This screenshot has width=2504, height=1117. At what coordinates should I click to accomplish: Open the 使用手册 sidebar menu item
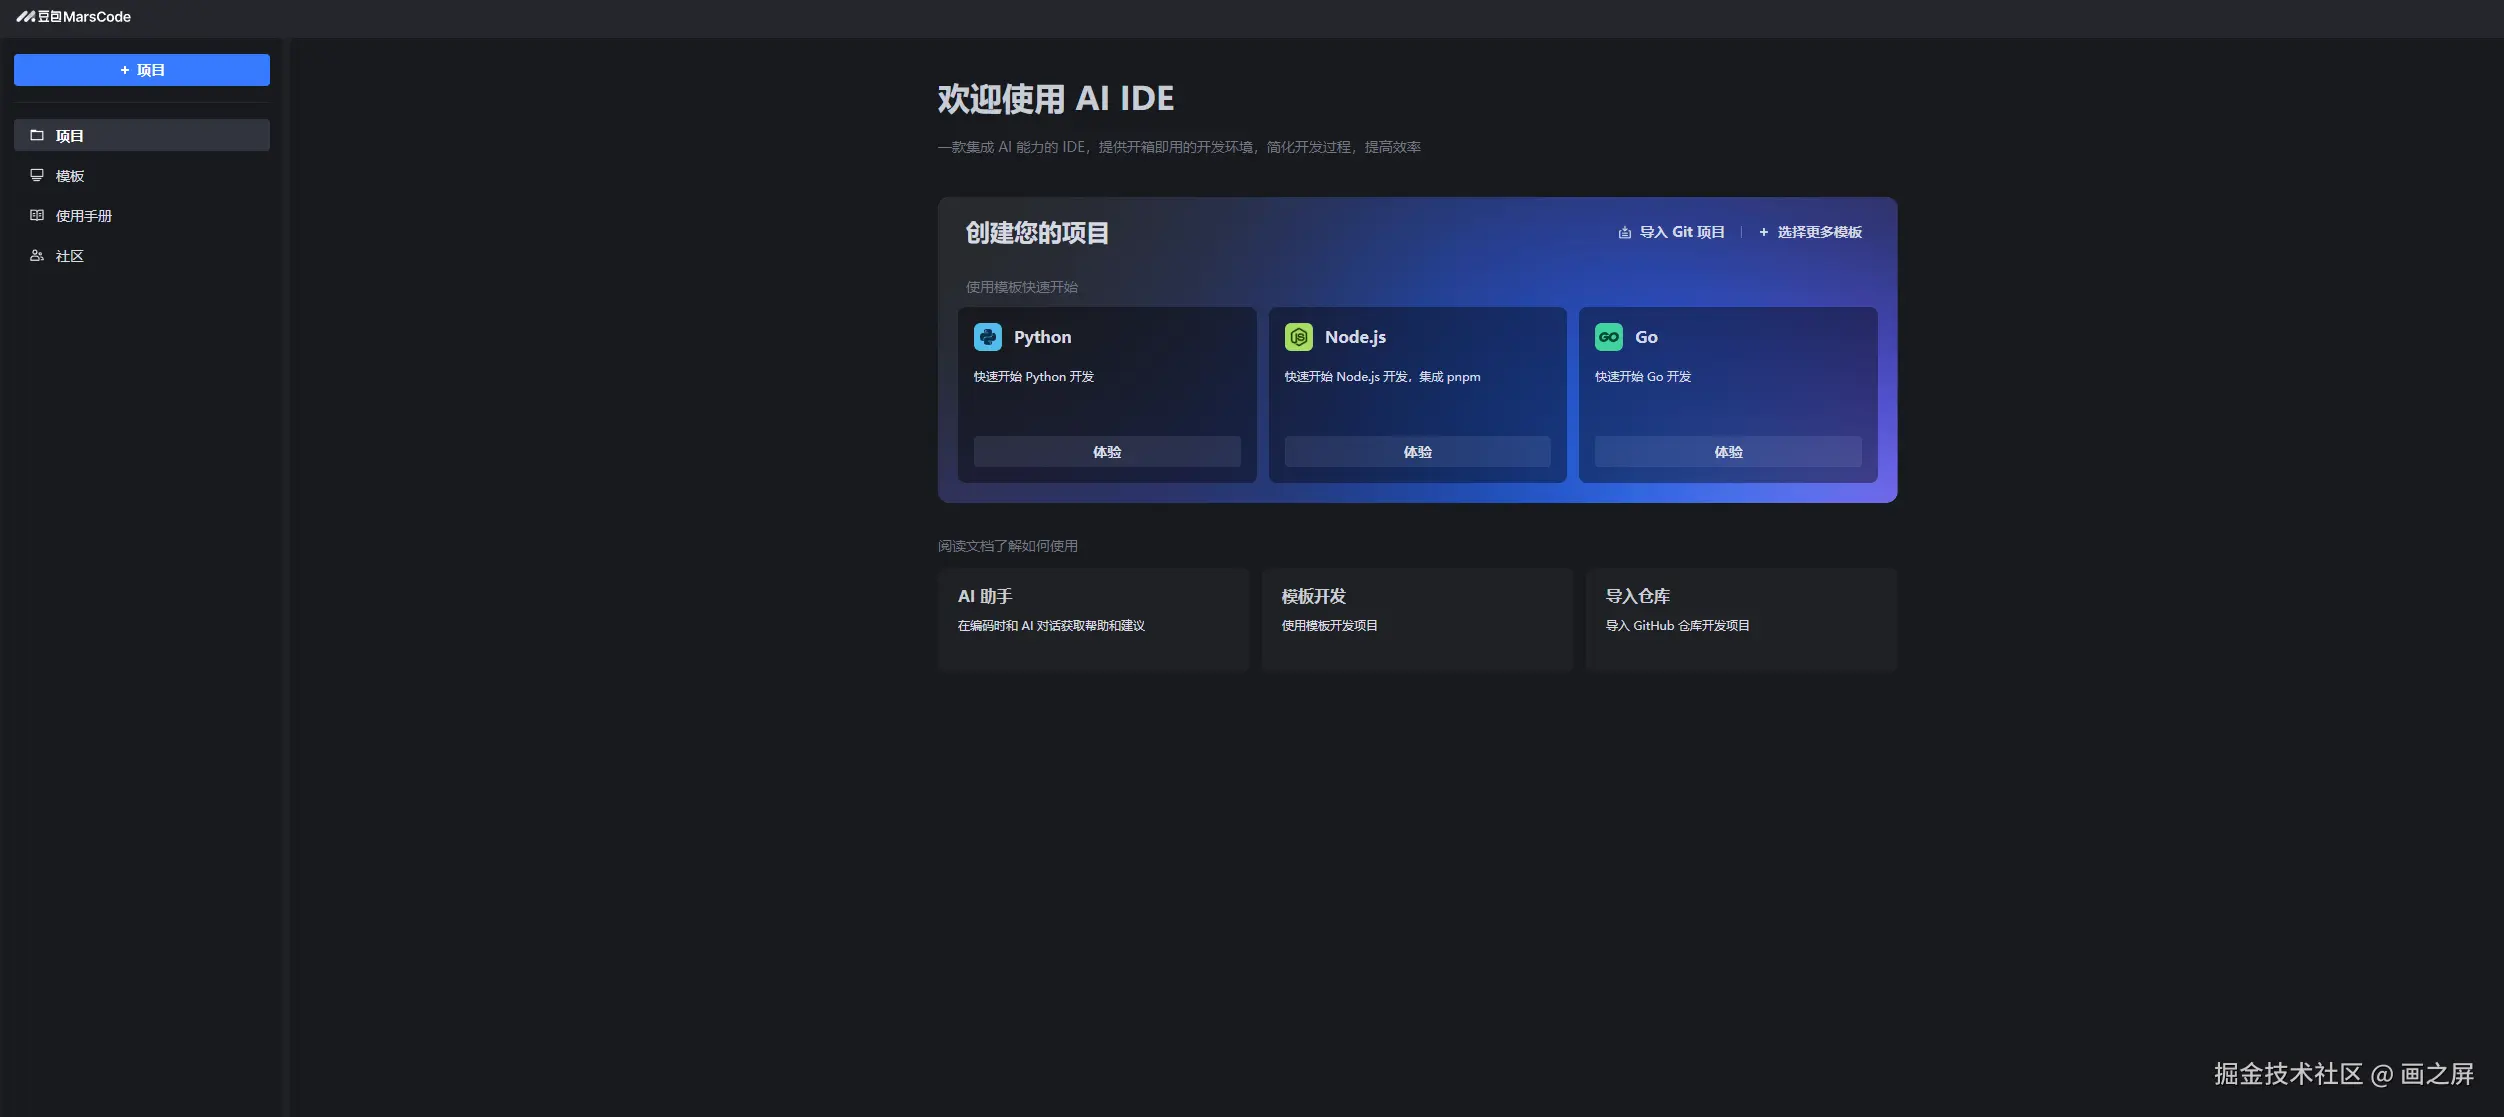84,216
